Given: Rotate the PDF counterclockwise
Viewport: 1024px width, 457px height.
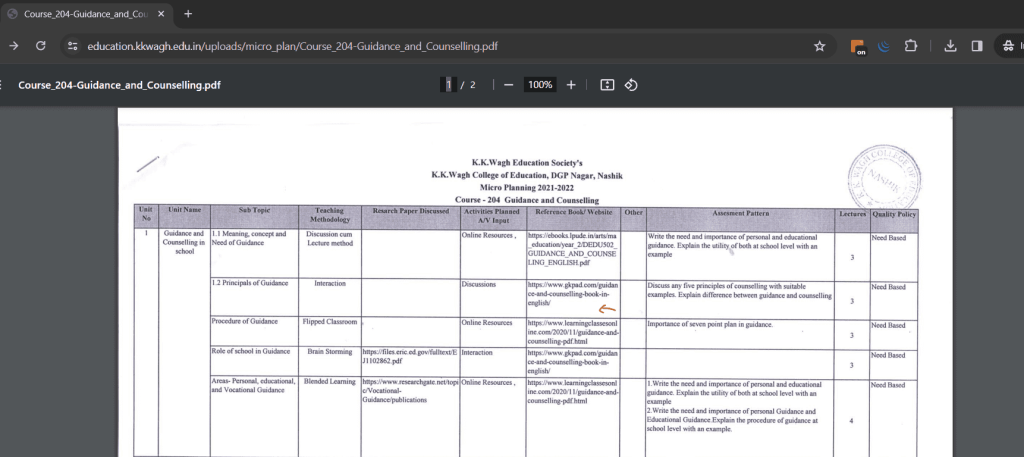Looking at the screenshot, I should 631,85.
